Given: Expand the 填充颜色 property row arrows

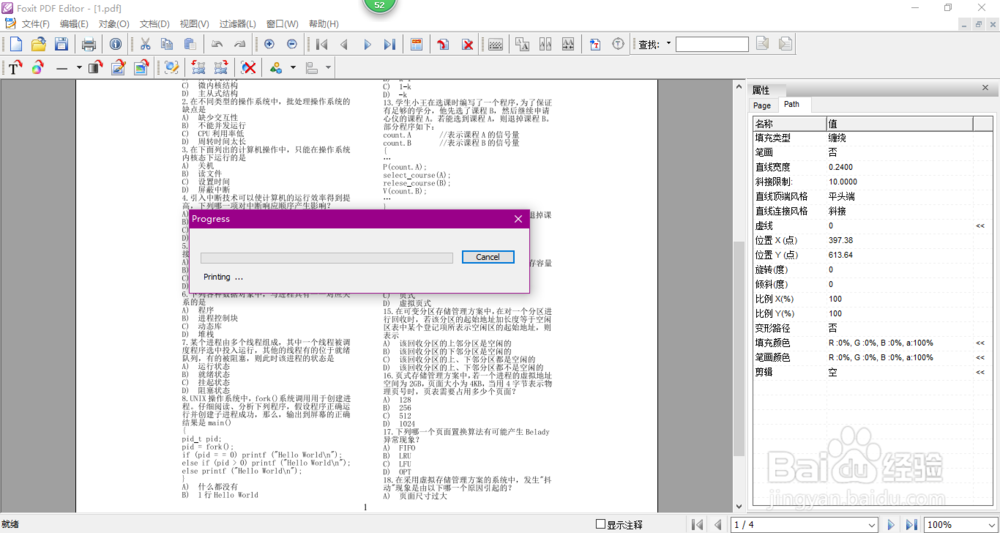Looking at the screenshot, I should click(982, 343).
